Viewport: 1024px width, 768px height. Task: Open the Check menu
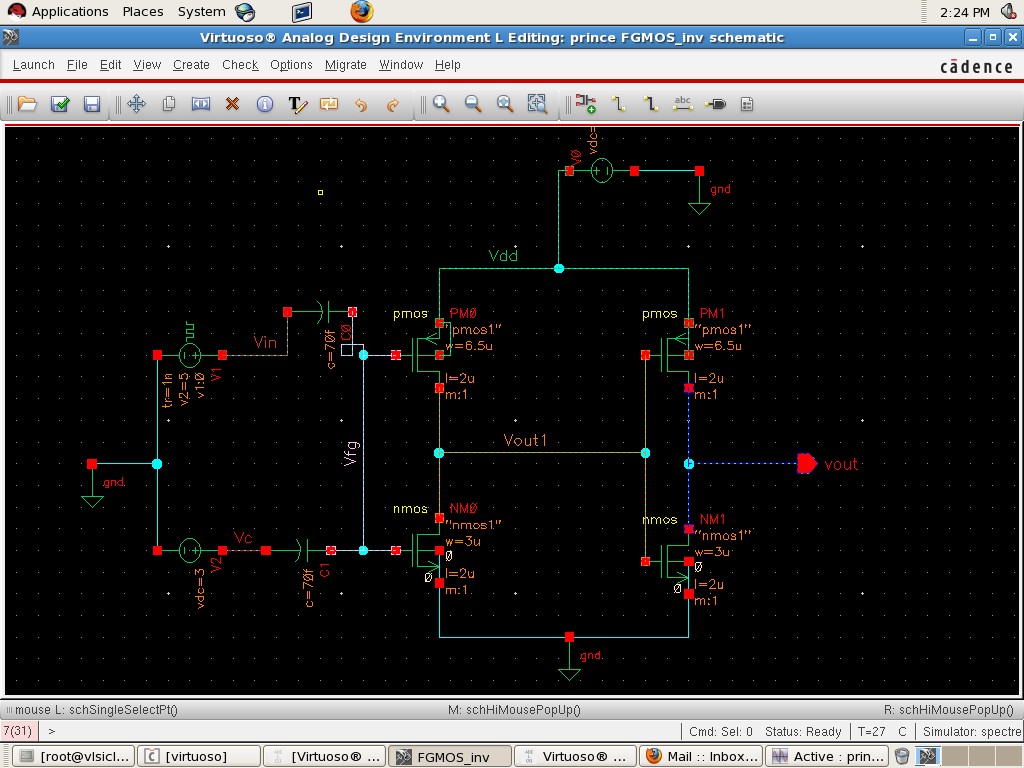point(240,65)
